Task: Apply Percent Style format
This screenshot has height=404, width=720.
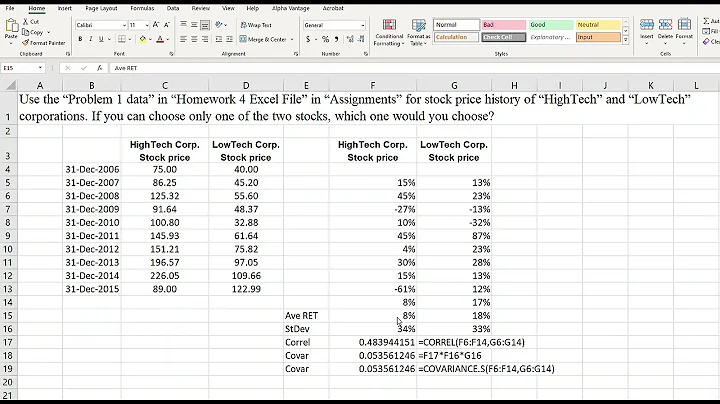Action: pyautogui.click(x=326, y=39)
